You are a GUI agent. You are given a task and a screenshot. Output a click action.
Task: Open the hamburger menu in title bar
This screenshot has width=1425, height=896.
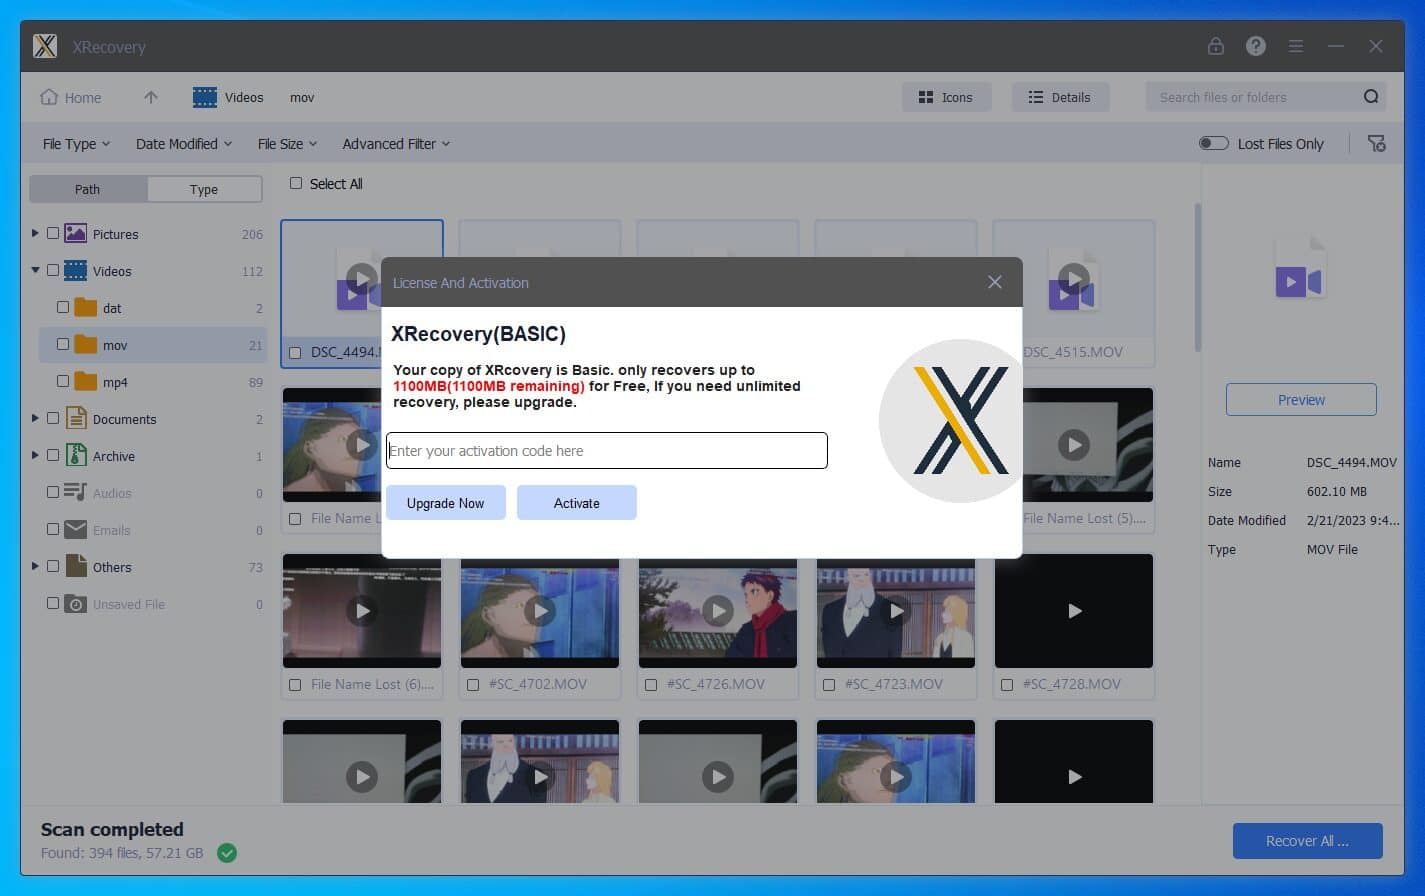[1295, 46]
